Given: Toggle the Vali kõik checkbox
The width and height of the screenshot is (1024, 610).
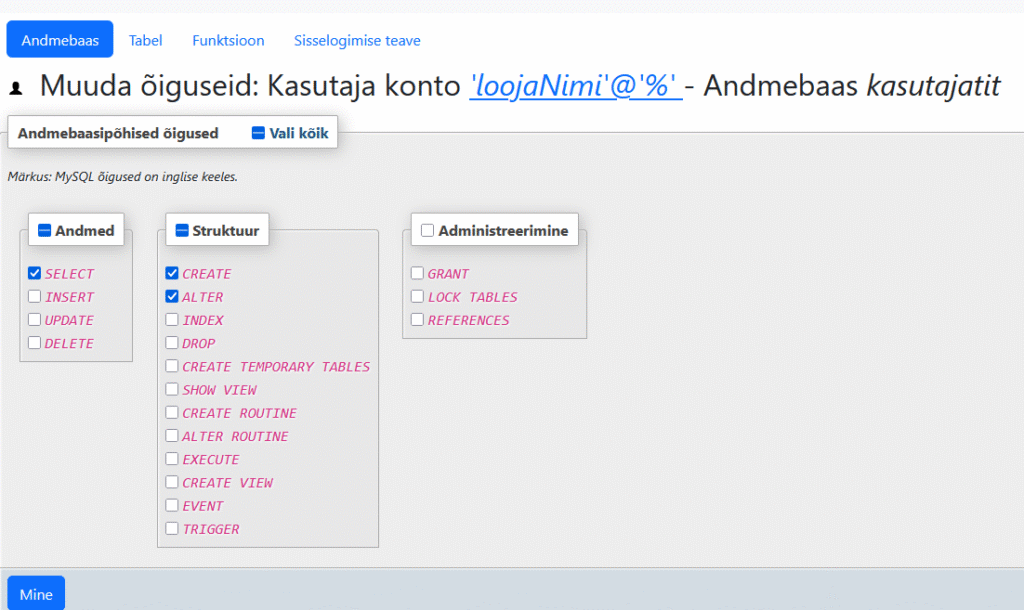Looking at the screenshot, I should pos(258,133).
